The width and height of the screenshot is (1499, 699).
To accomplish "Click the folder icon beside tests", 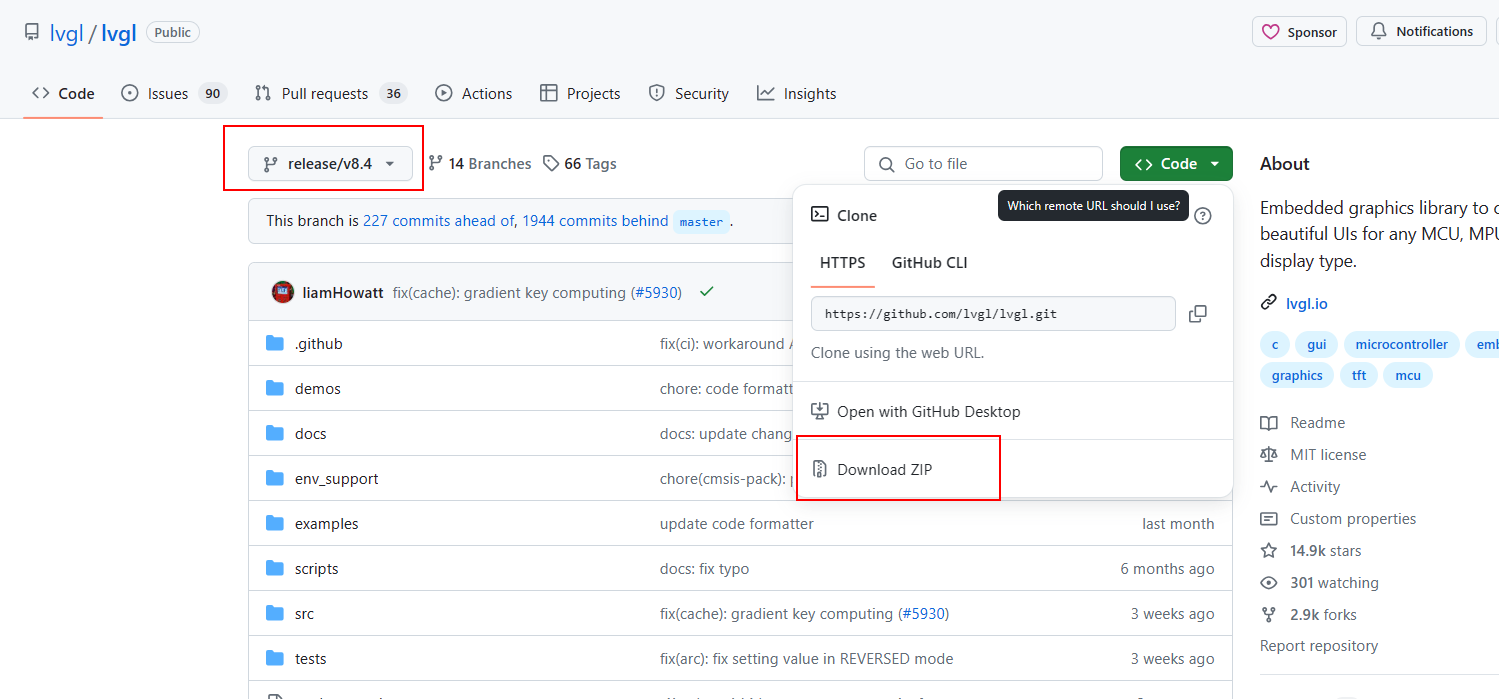I will coord(275,658).
